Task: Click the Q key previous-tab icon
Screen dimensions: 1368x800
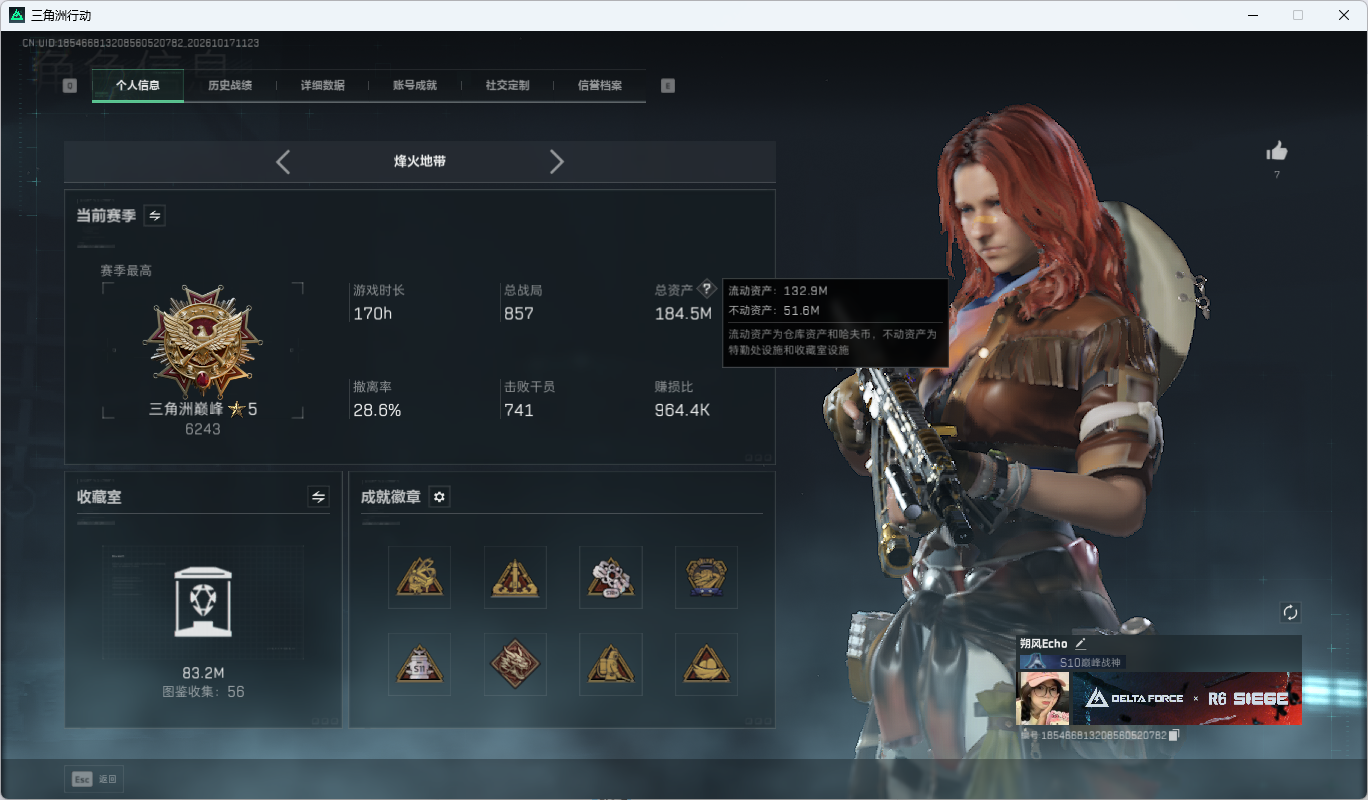Action: point(70,86)
